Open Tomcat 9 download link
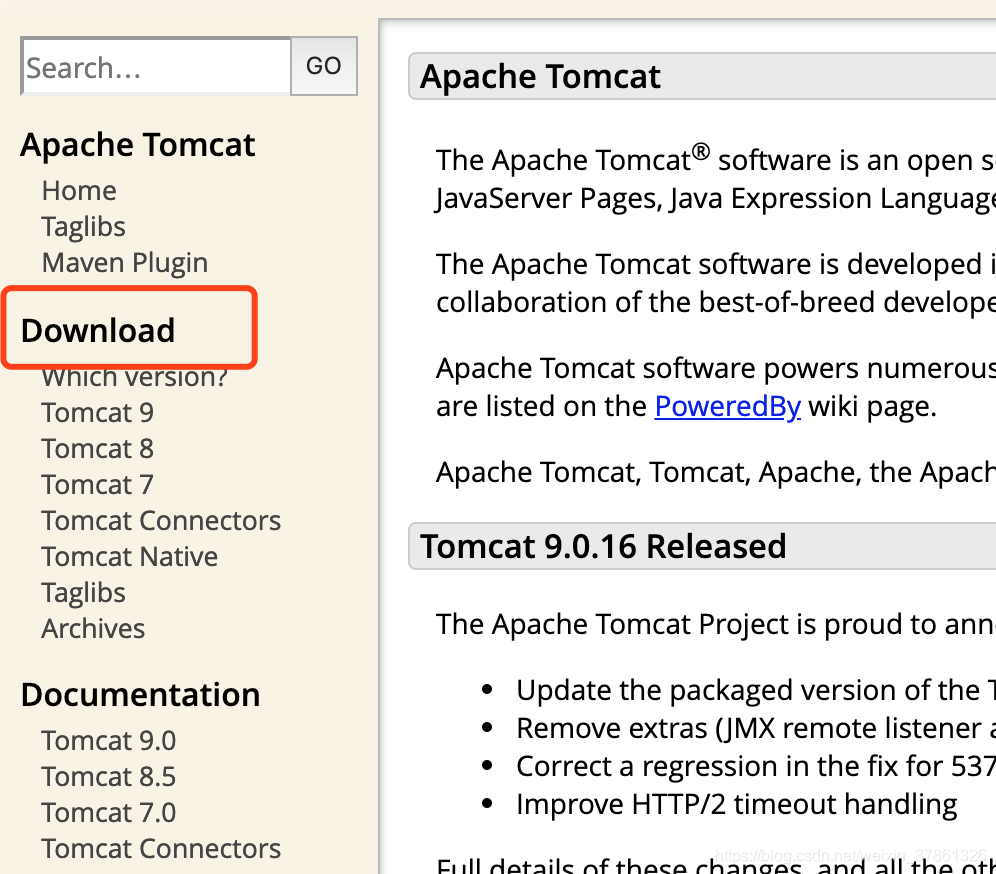996x874 pixels. click(98, 413)
